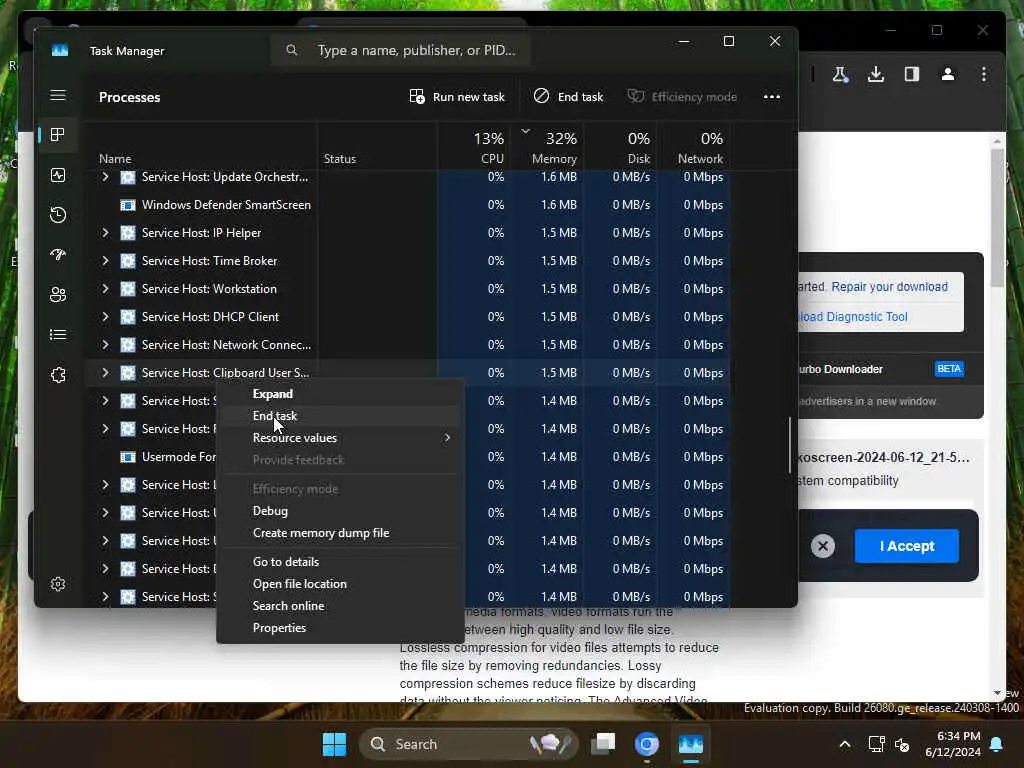
Task: Open the Resource values submenu arrow
Action: click(447, 438)
